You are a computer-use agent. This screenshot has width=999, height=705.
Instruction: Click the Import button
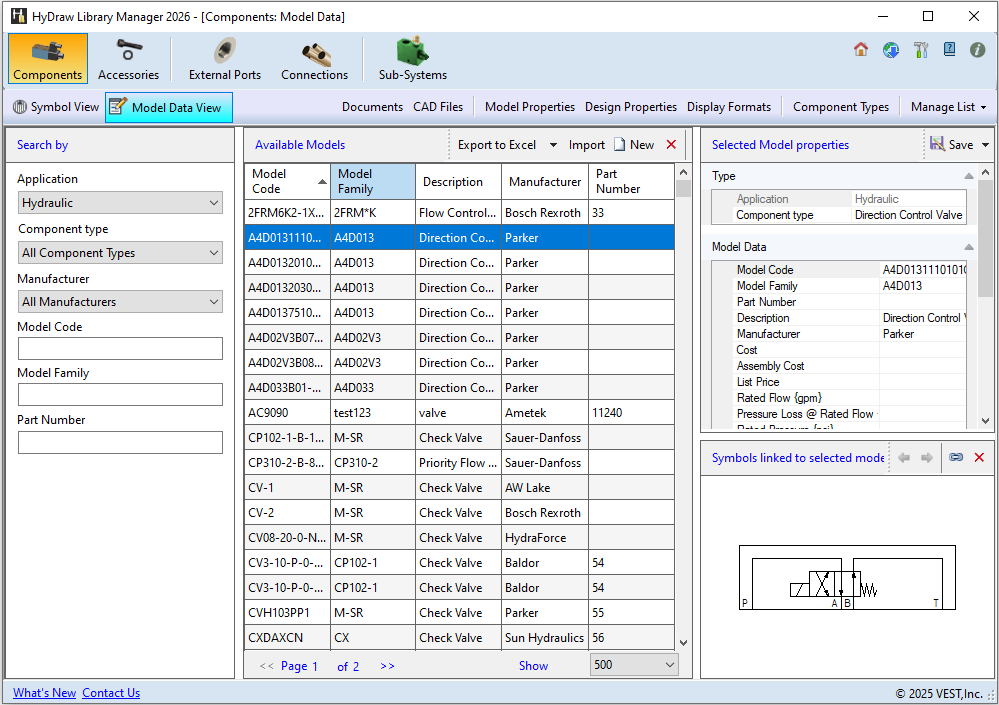[x=587, y=145]
